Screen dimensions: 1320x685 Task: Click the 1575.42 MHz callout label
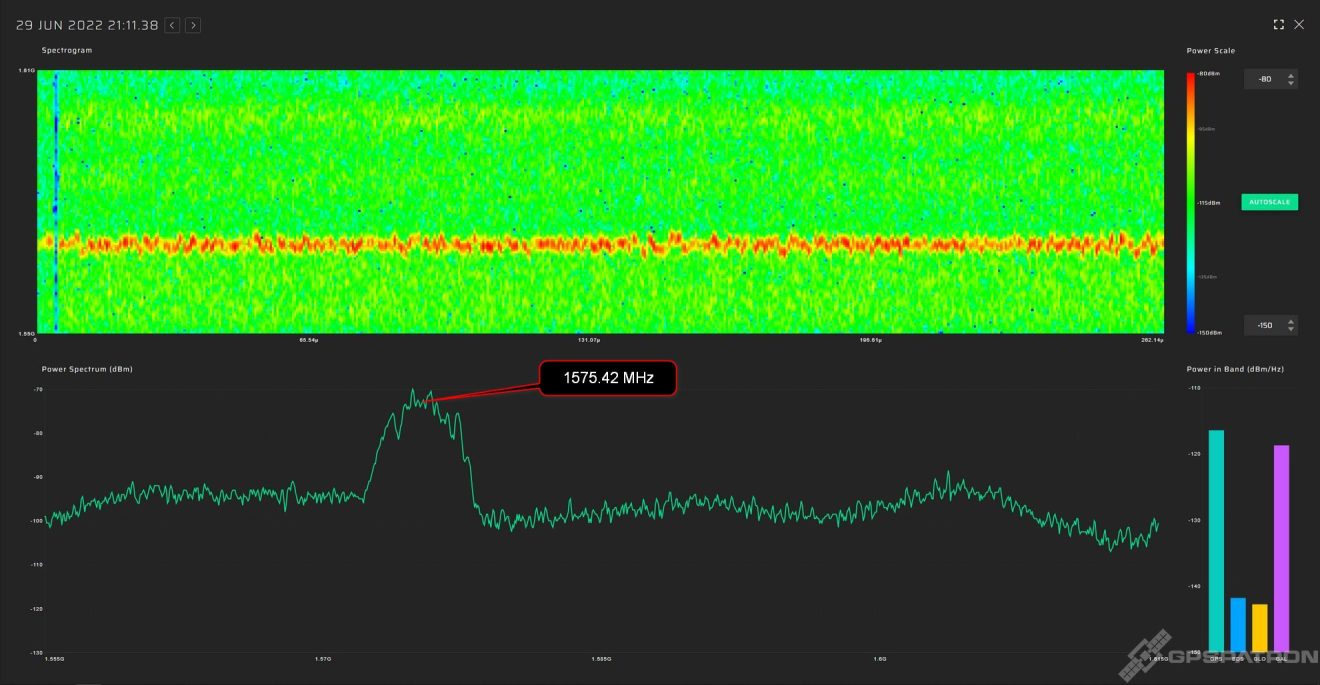tap(607, 378)
